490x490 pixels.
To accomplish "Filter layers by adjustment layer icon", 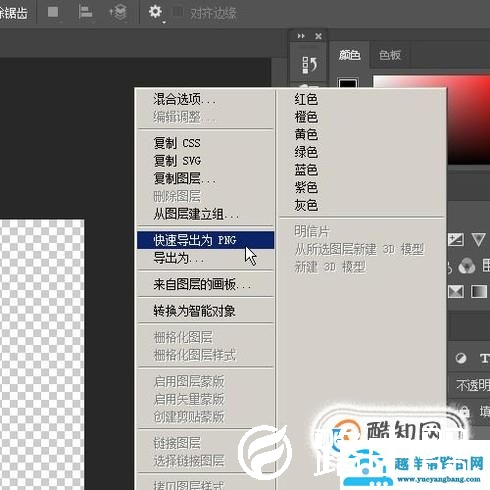I will 461,358.
